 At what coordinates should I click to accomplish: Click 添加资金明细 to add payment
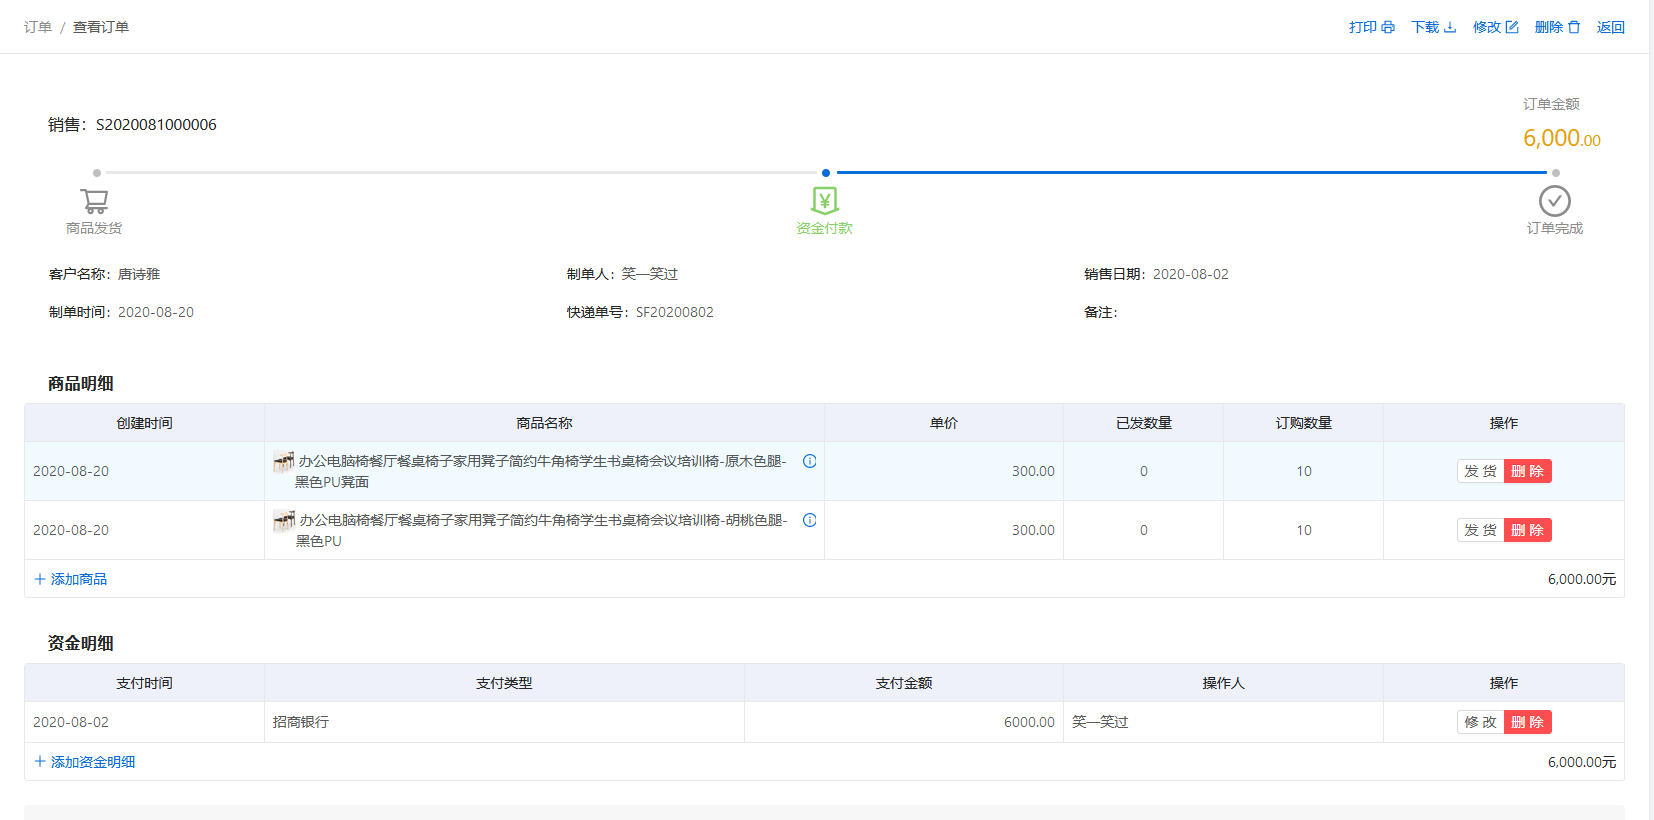click(85, 762)
